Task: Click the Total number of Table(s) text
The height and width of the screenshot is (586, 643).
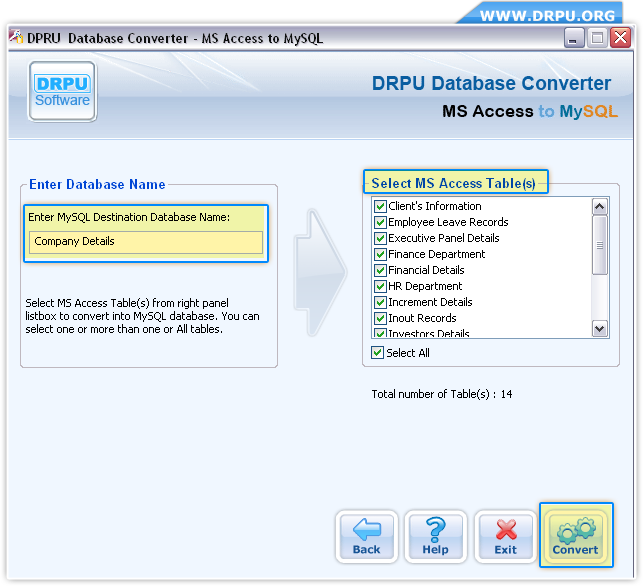Action: pos(442,394)
